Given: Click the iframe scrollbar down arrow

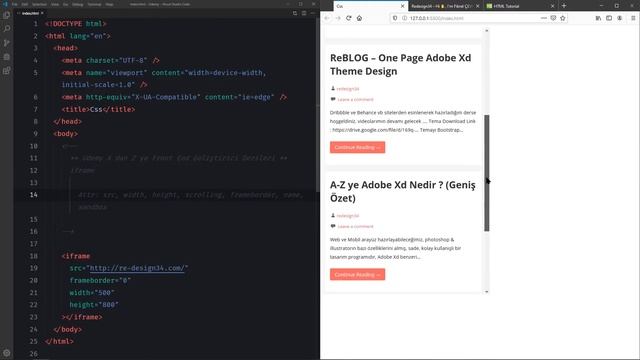Looking at the screenshot, I should pos(487,292).
